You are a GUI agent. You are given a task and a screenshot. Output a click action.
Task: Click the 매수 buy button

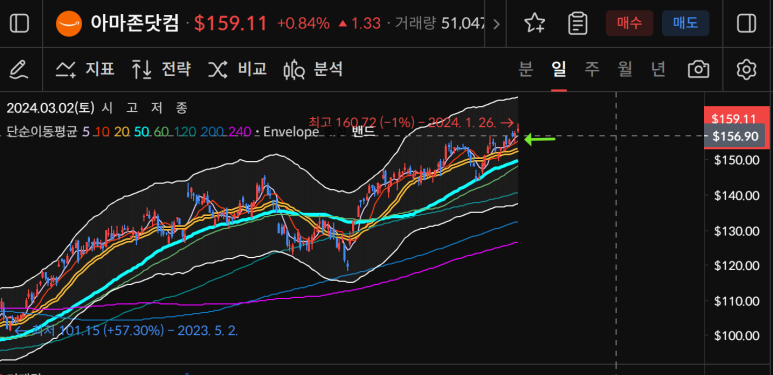click(630, 23)
